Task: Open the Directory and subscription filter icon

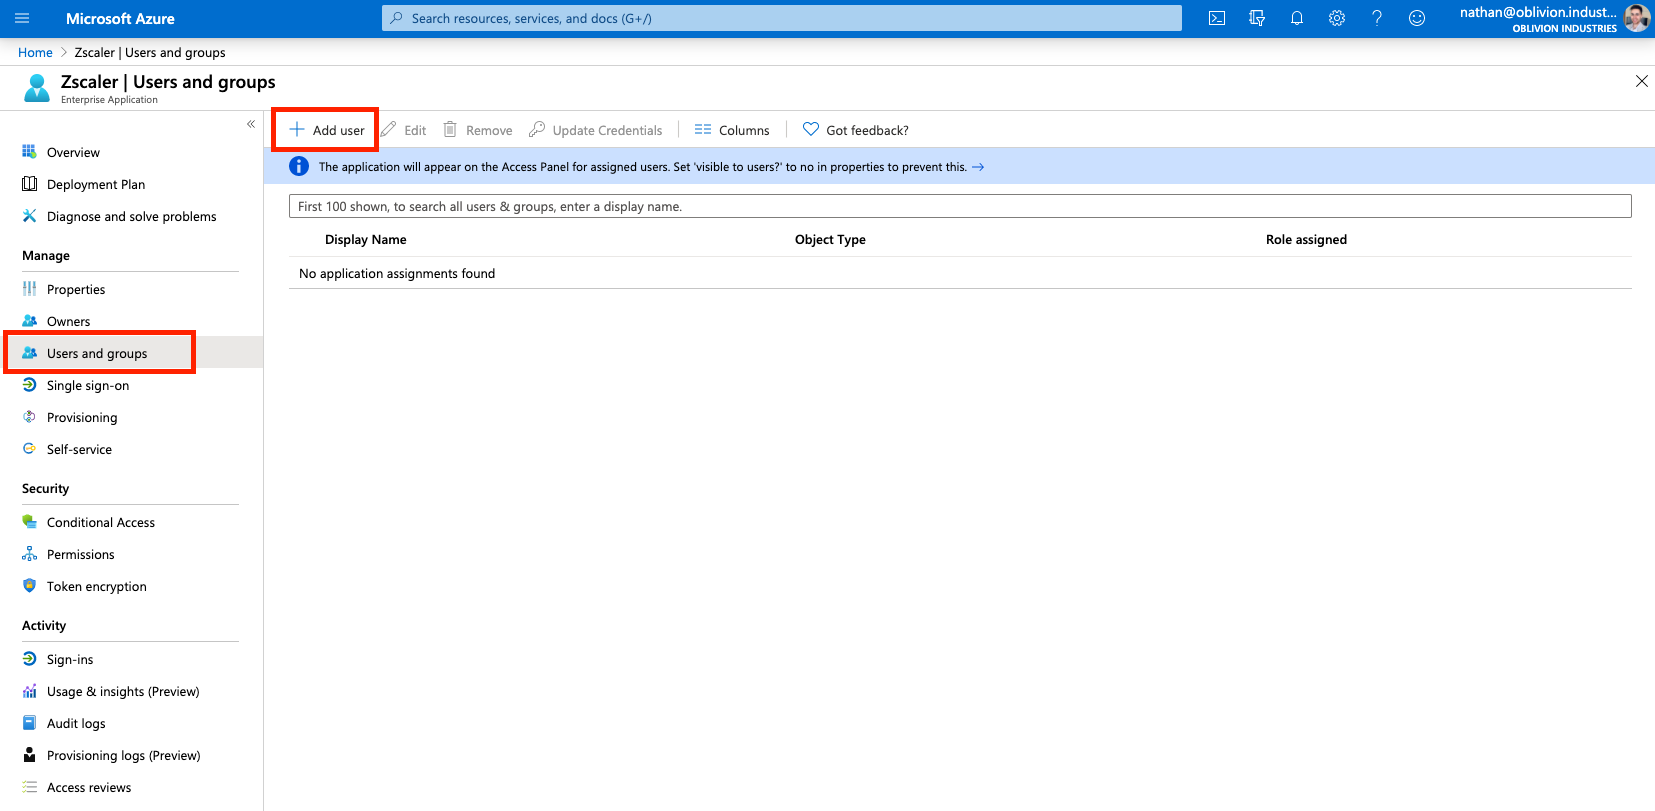Action: (x=1257, y=18)
